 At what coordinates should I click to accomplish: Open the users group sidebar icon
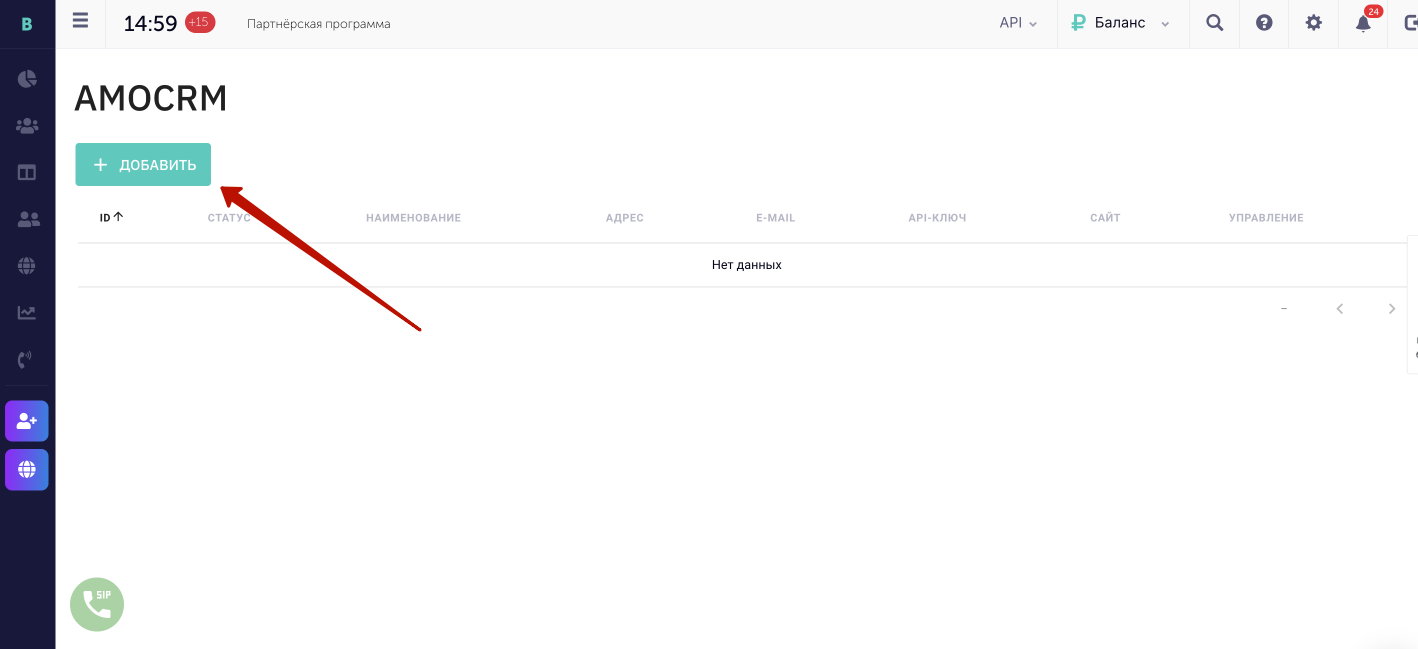(x=27, y=126)
